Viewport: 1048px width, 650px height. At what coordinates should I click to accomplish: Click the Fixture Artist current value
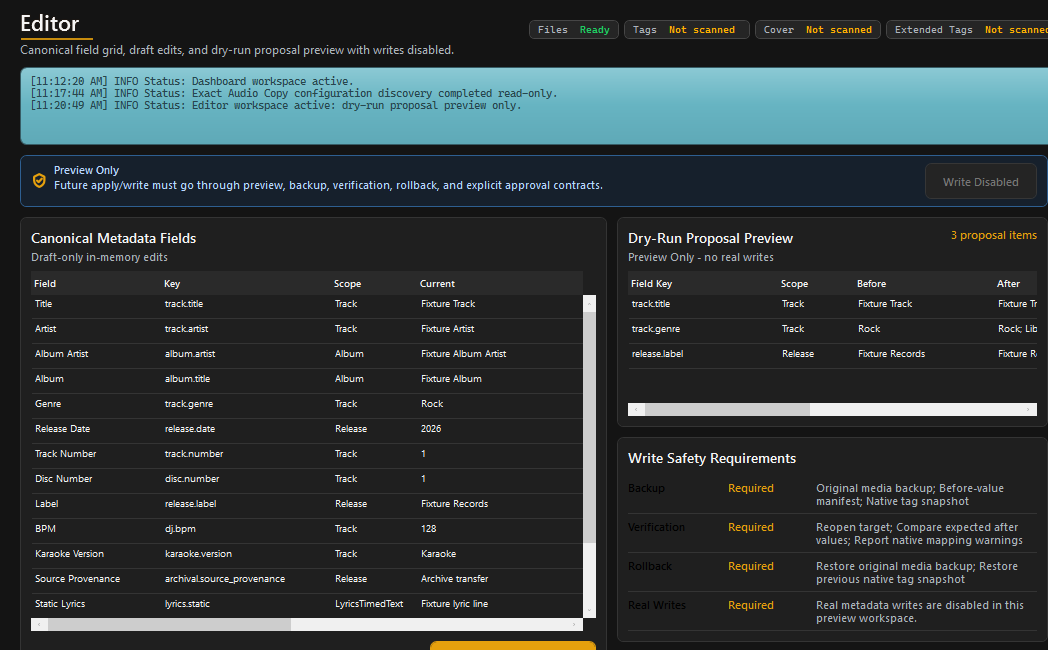point(448,329)
